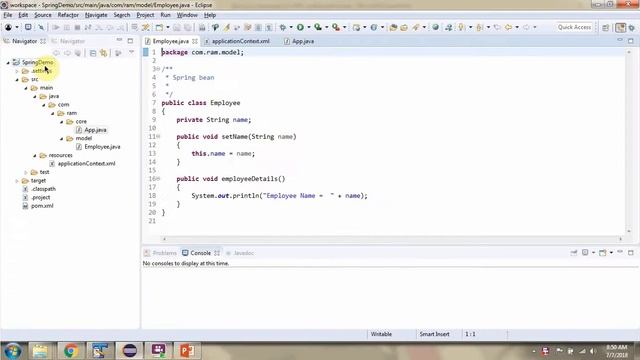Screen dimensions: 640x360
Task: Collapse the SpringDemo project node
Action: pyautogui.click(x=8, y=62)
